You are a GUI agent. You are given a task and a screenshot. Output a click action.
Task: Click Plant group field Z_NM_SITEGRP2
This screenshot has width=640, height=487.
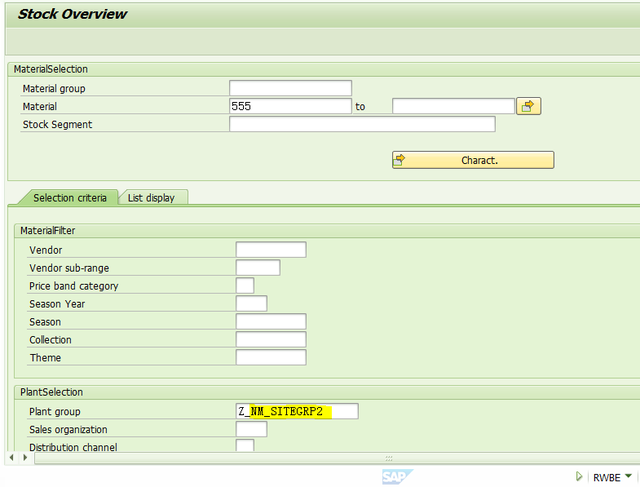point(297,411)
